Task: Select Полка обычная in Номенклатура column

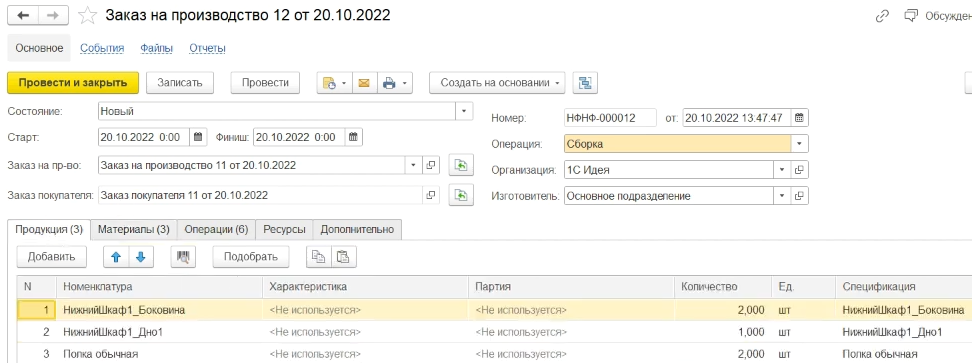Action: point(100,354)
